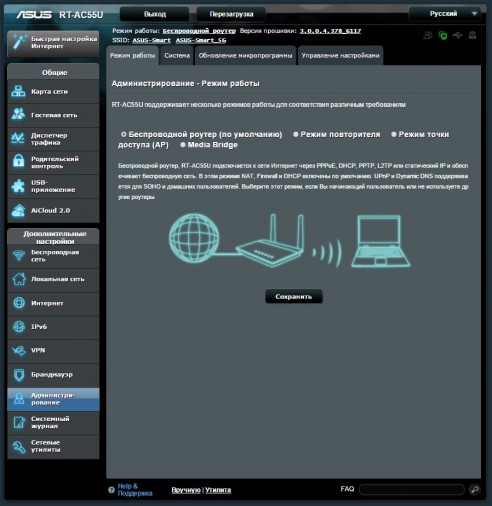Screen dimensions: 492x506
Task: Click the Гостевая сеть guest network icon
Action: click(18, 115)
